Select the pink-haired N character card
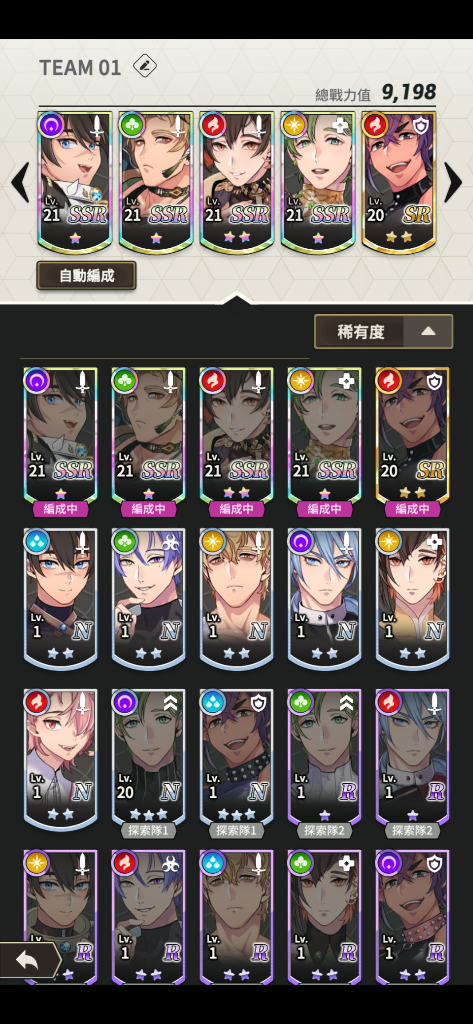 pyautogui.click(x=60, y=758)
